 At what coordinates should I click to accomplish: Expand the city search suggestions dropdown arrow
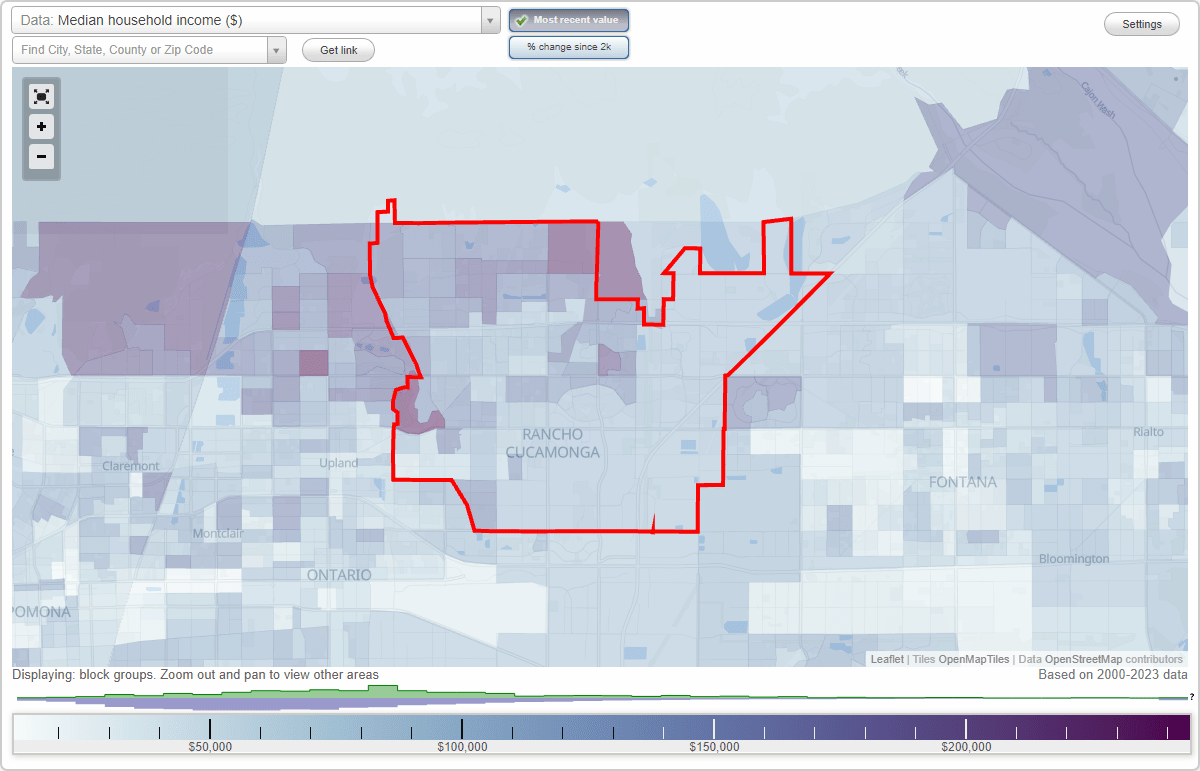277,49
